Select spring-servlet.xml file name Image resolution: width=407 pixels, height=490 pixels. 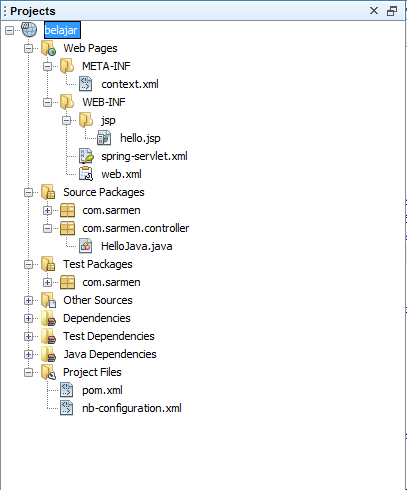144,156
